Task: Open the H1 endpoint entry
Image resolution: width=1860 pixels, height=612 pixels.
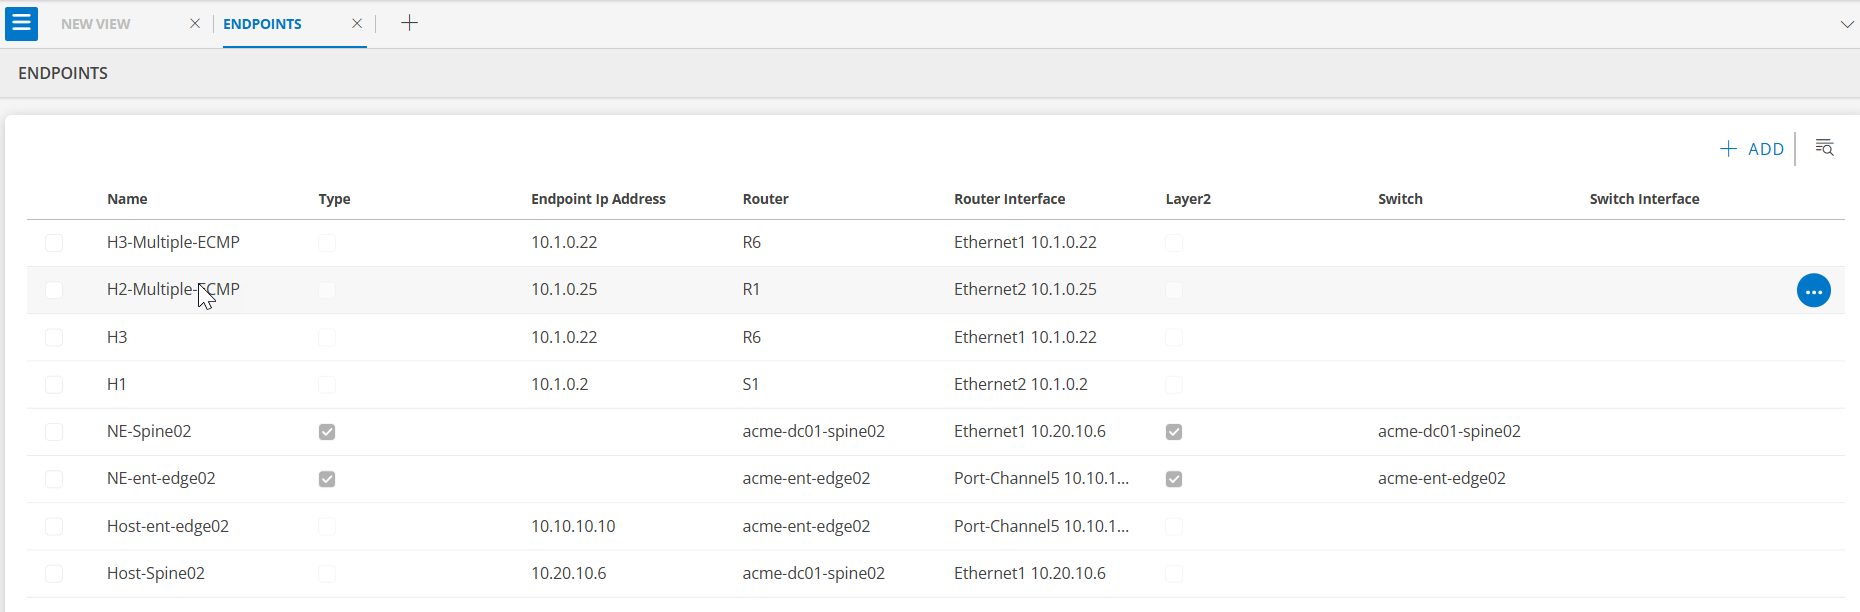Action: 117,384
